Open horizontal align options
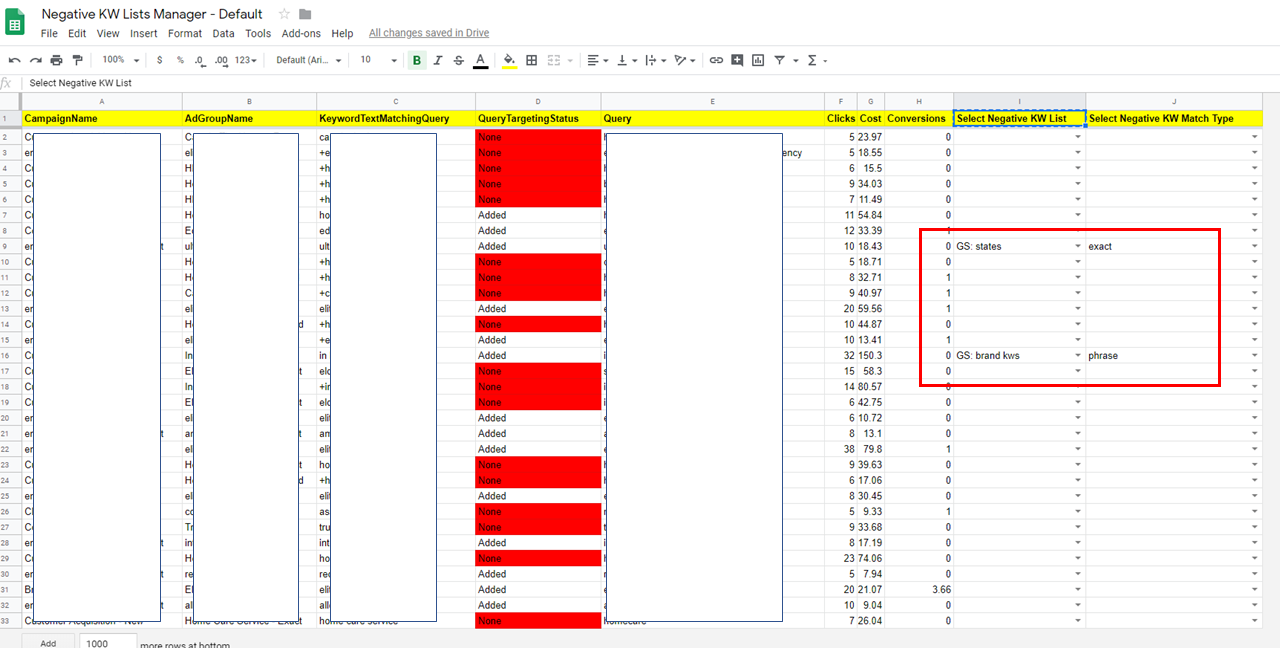The image size is (1280, 648). pyautogui.click(x=597, y=60)
